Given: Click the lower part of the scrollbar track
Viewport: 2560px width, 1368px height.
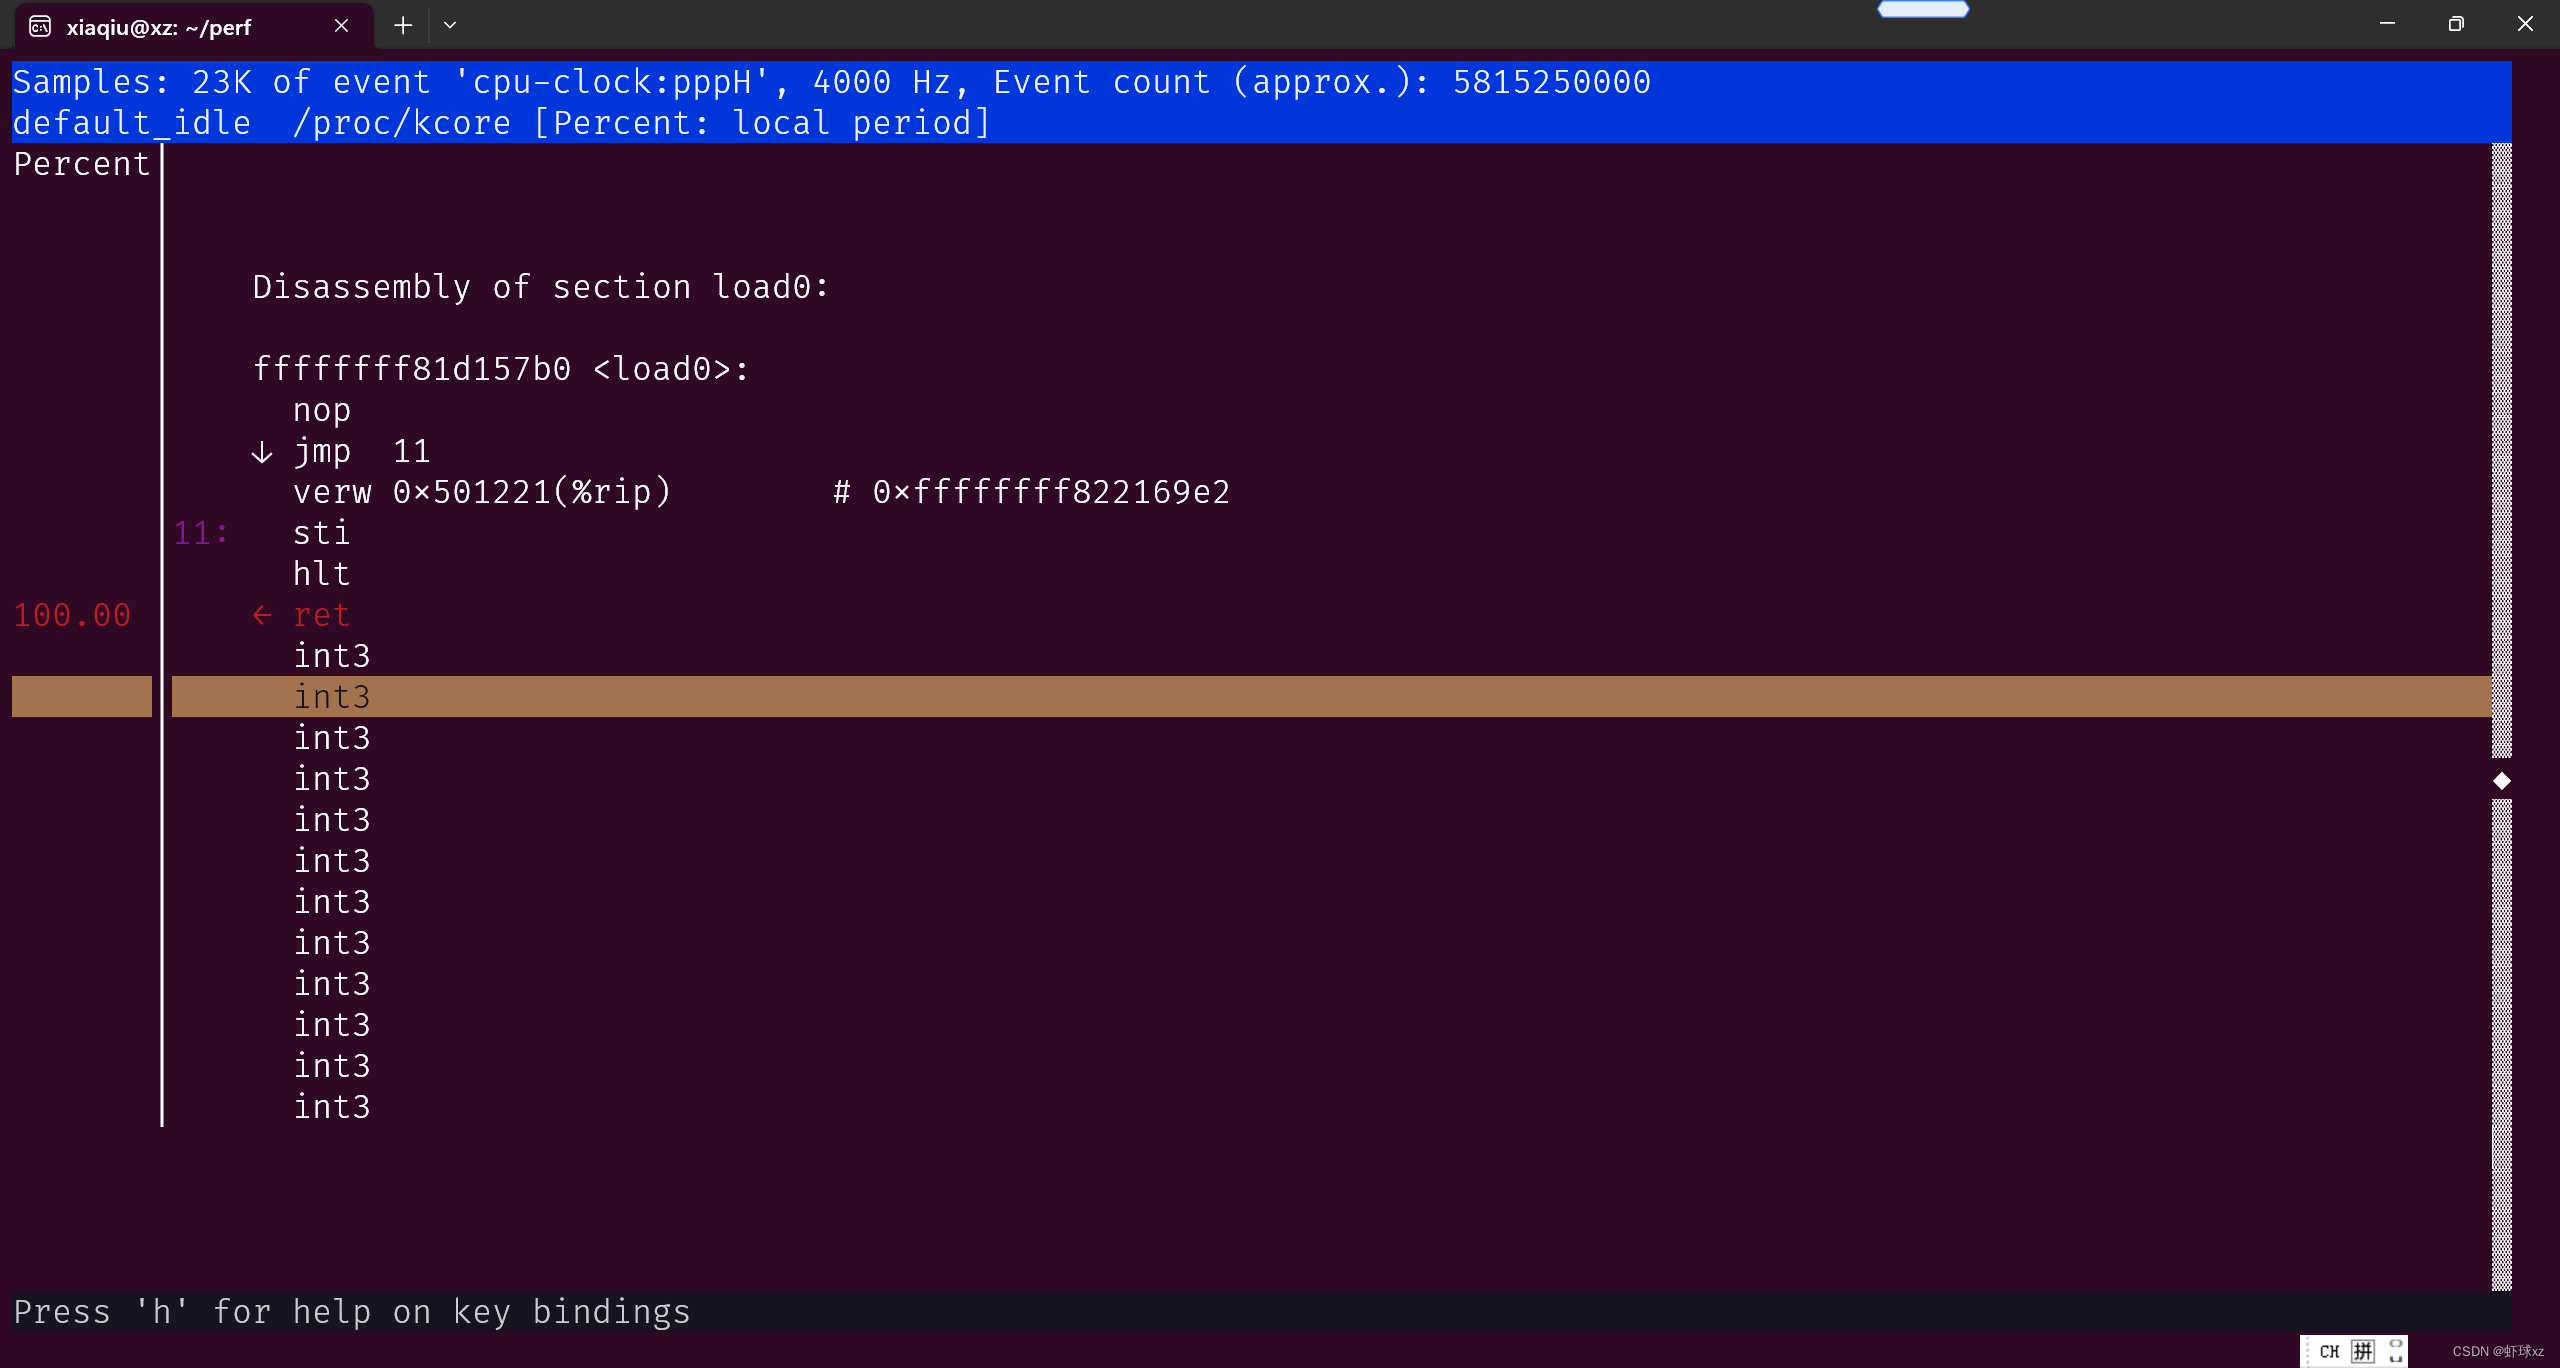Looking at the screenshot, I should [2502, 1045].
